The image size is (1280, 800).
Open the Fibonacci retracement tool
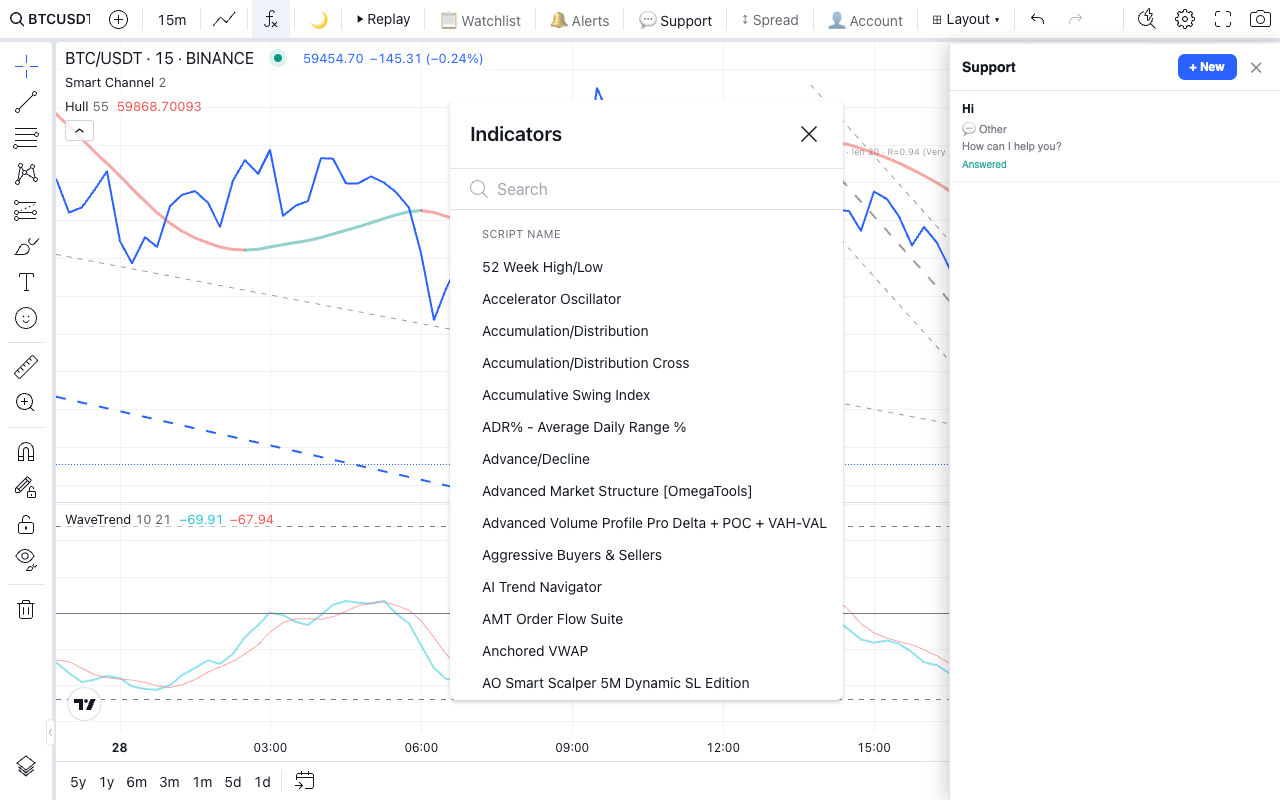26,138
